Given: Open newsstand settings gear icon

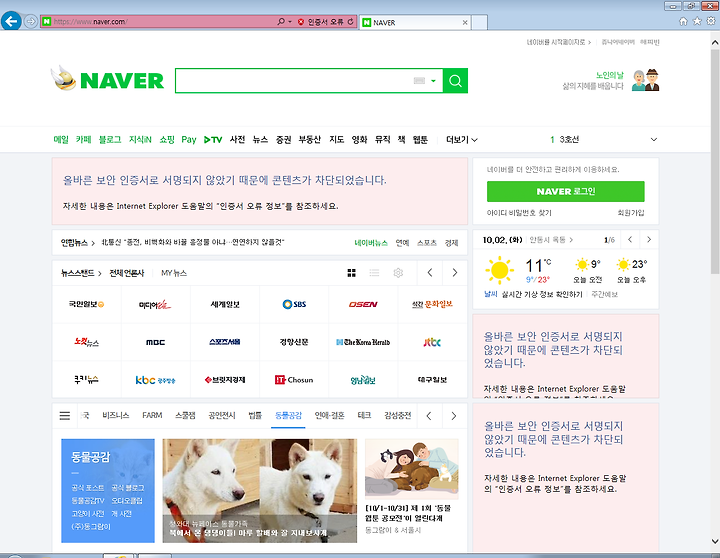Looking at the screenshot, I should (x=398, y=273).
